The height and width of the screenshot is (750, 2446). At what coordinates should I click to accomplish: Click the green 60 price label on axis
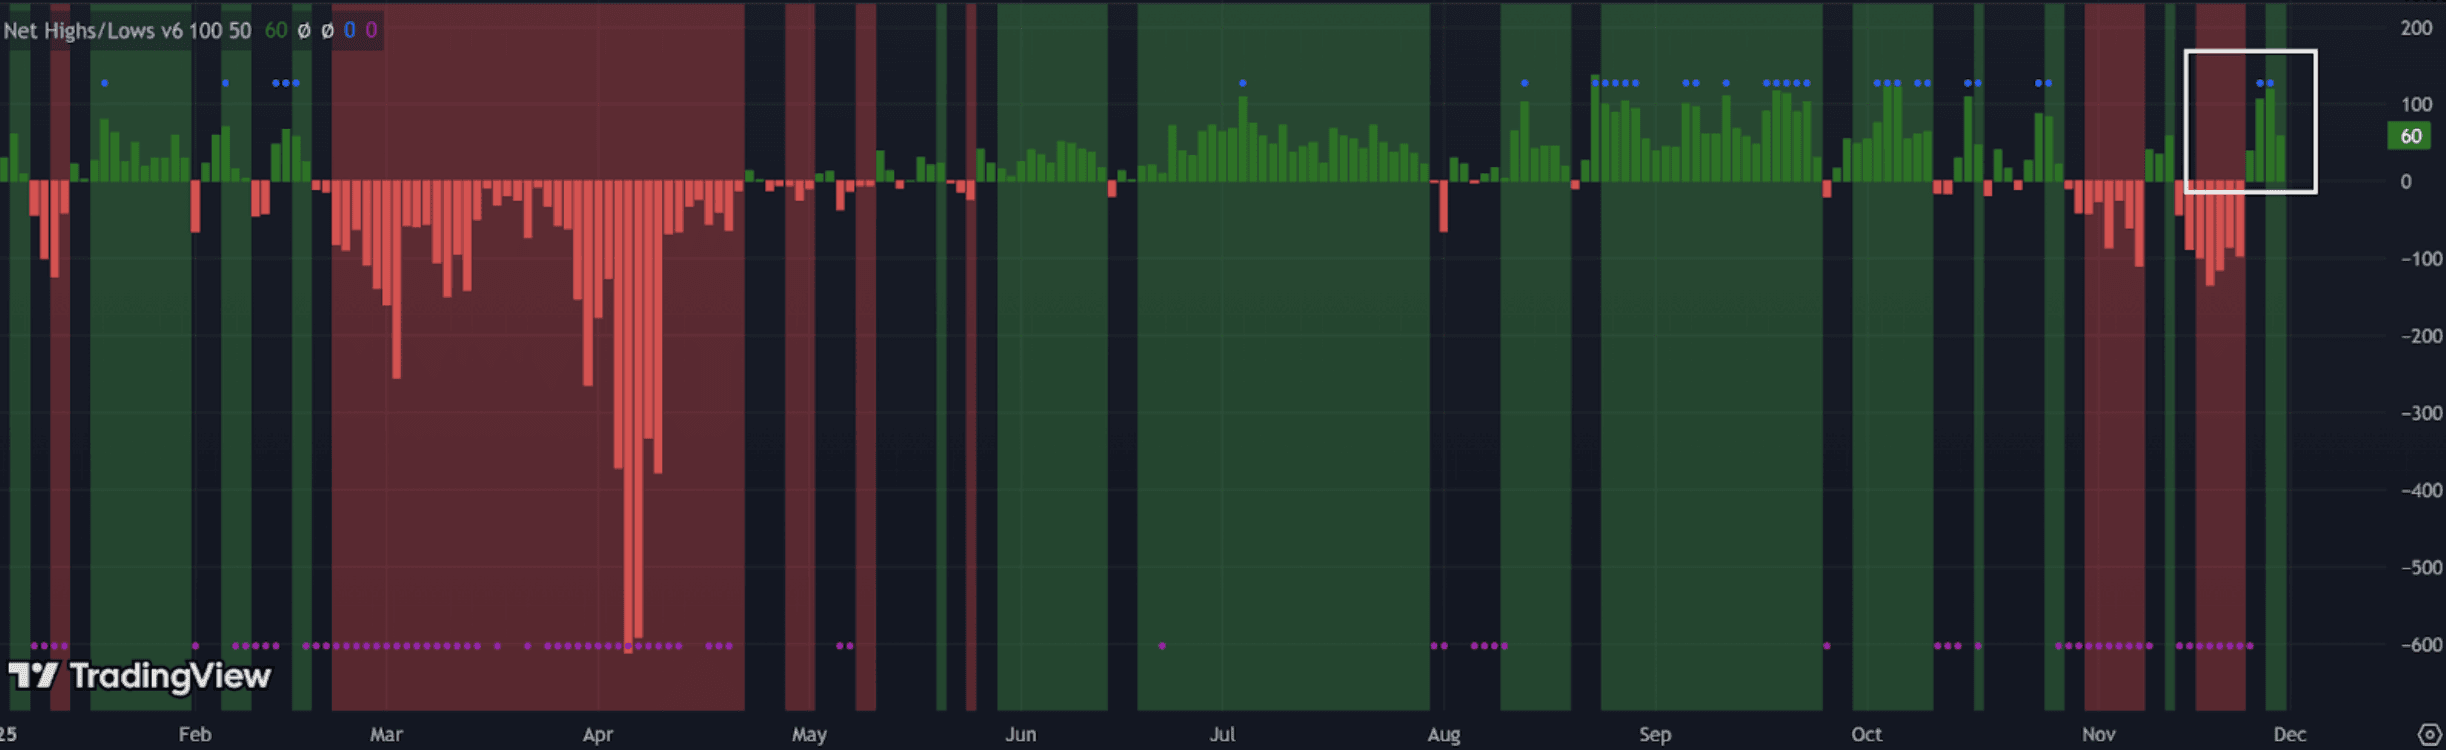click(2410, 136)
